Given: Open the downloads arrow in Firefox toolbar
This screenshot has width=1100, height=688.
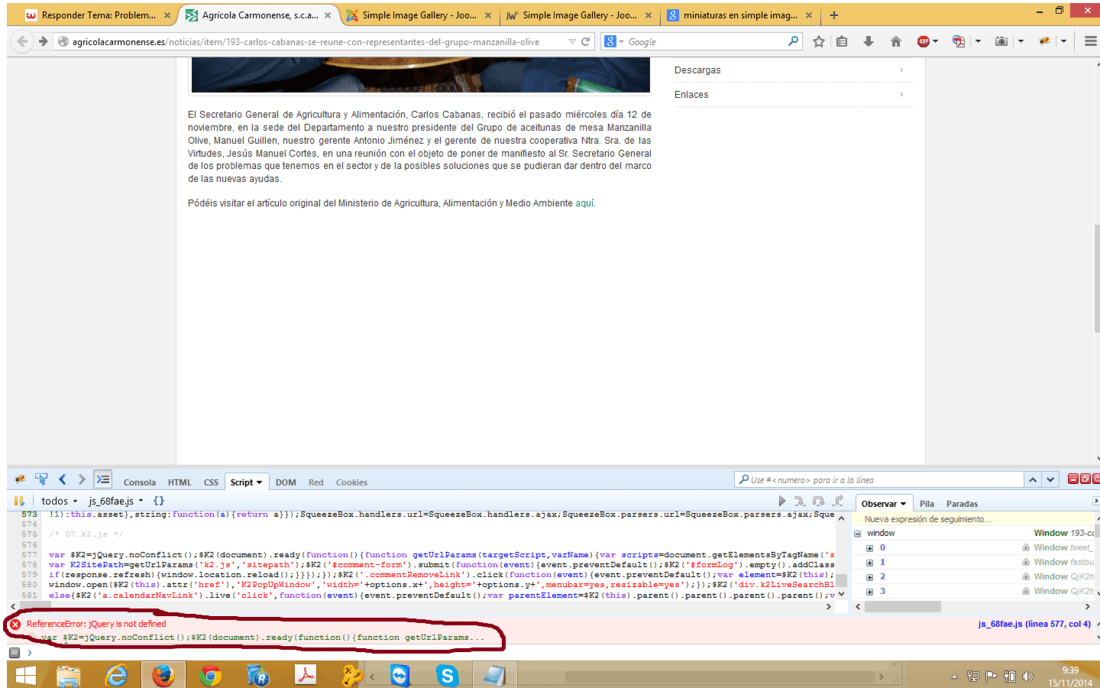Looking at the screenshot, I should click(868, 41).
